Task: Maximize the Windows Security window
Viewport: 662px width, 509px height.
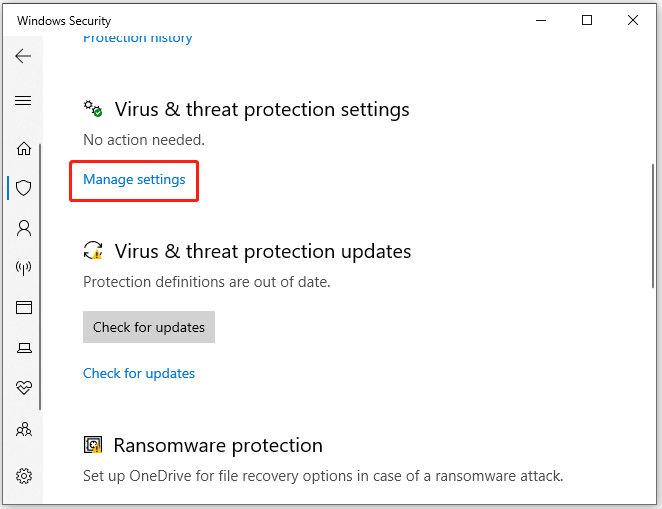Action: pos(587,20)
